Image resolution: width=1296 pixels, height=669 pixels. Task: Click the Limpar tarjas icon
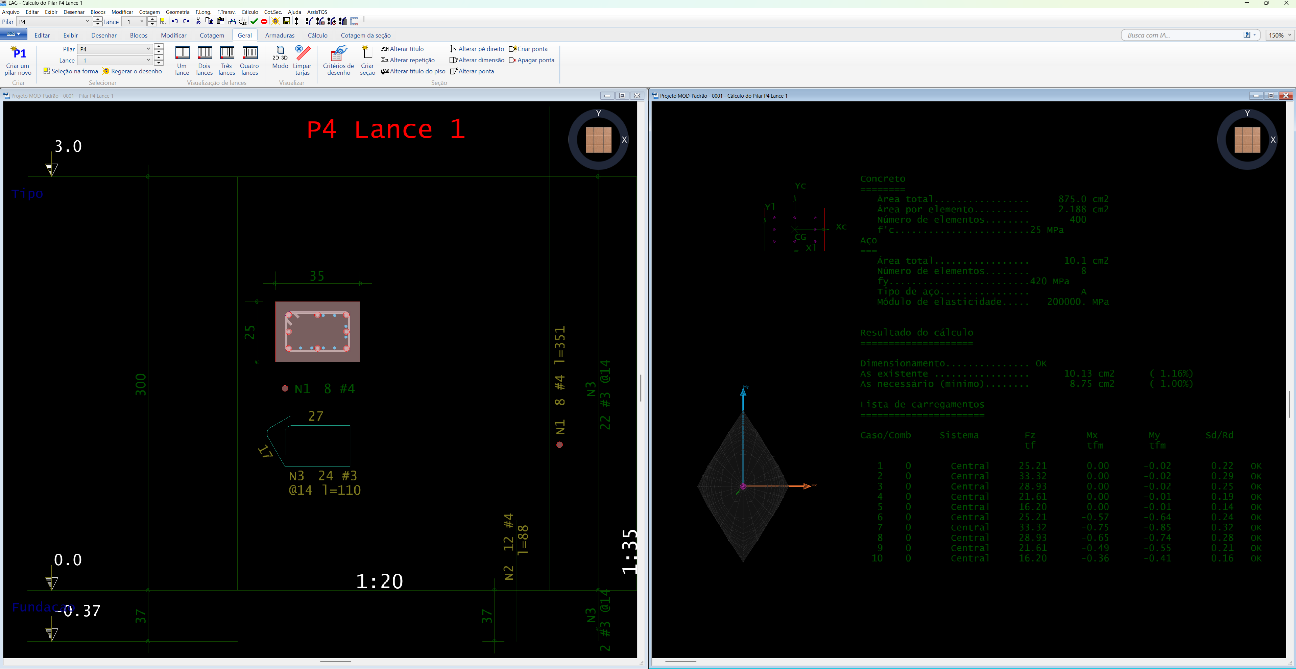pos(302,59)
